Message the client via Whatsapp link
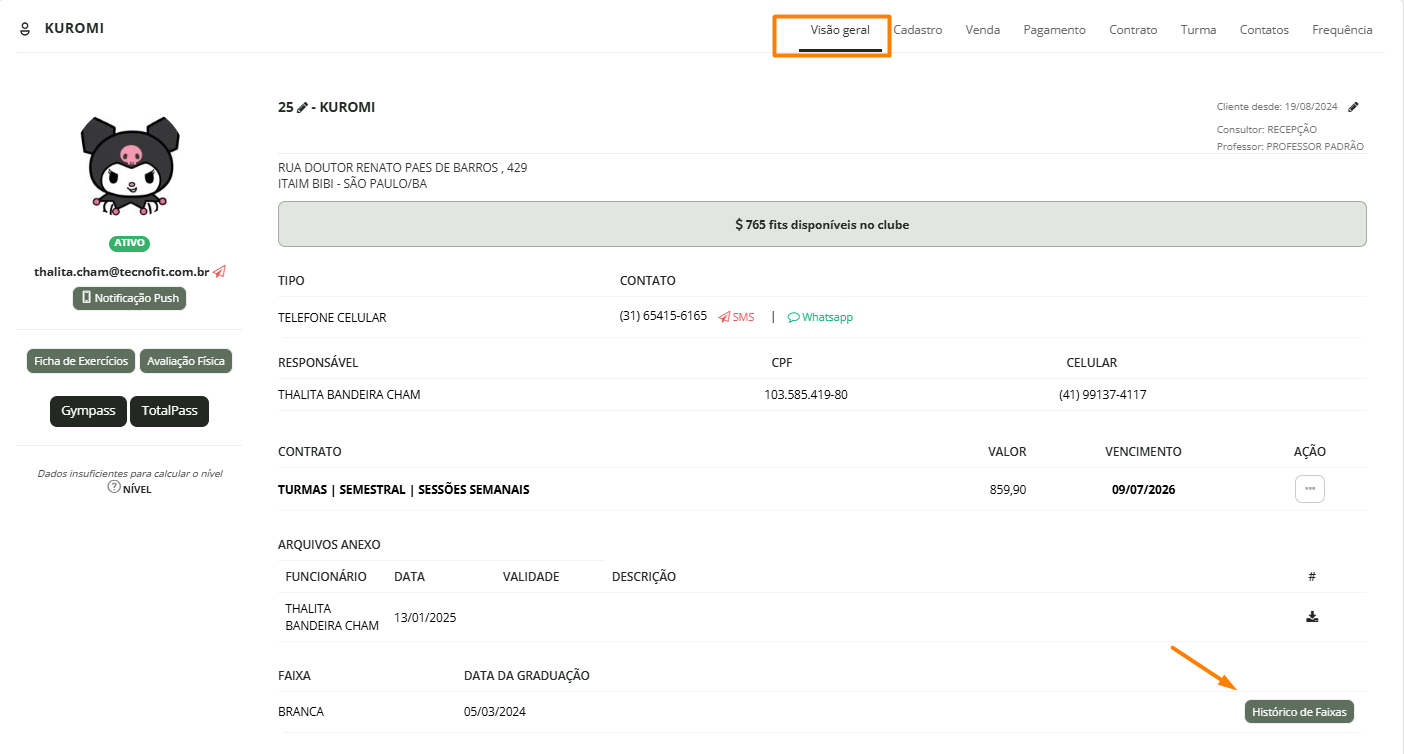Viewport: 1404px width, 754px height. 820,317
